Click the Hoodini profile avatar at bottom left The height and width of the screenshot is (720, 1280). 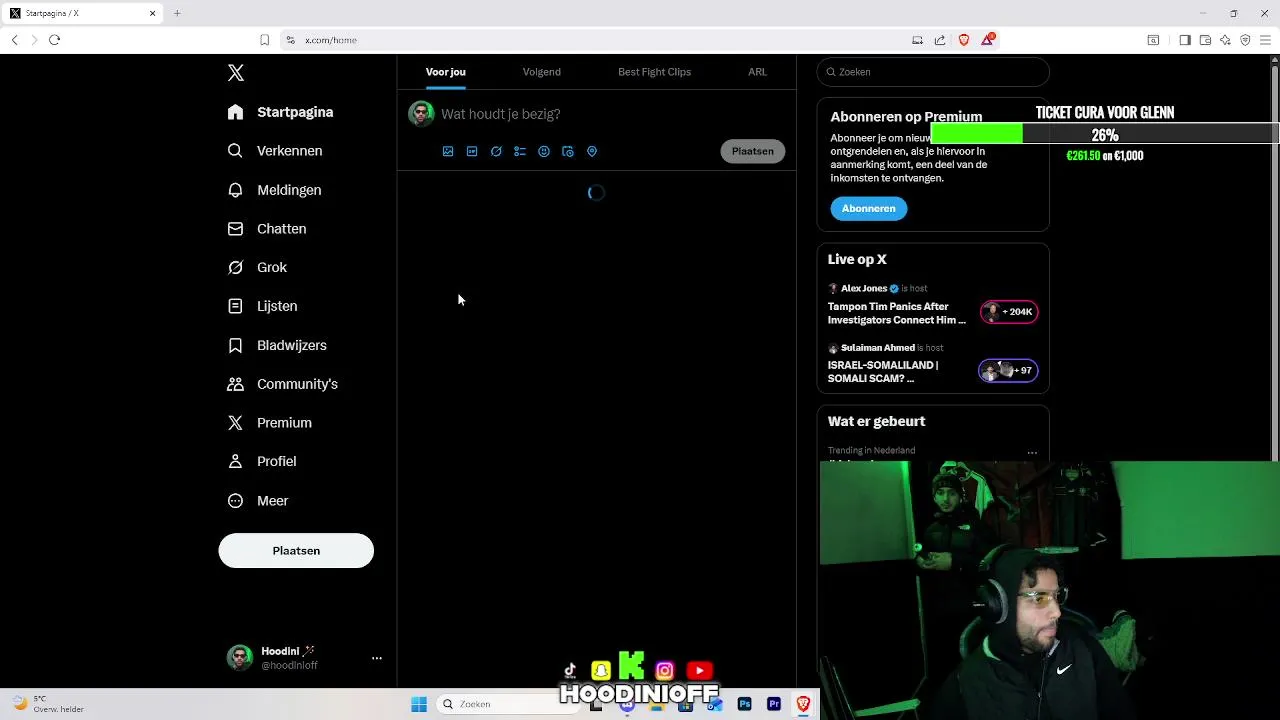(x=240, y=657)
